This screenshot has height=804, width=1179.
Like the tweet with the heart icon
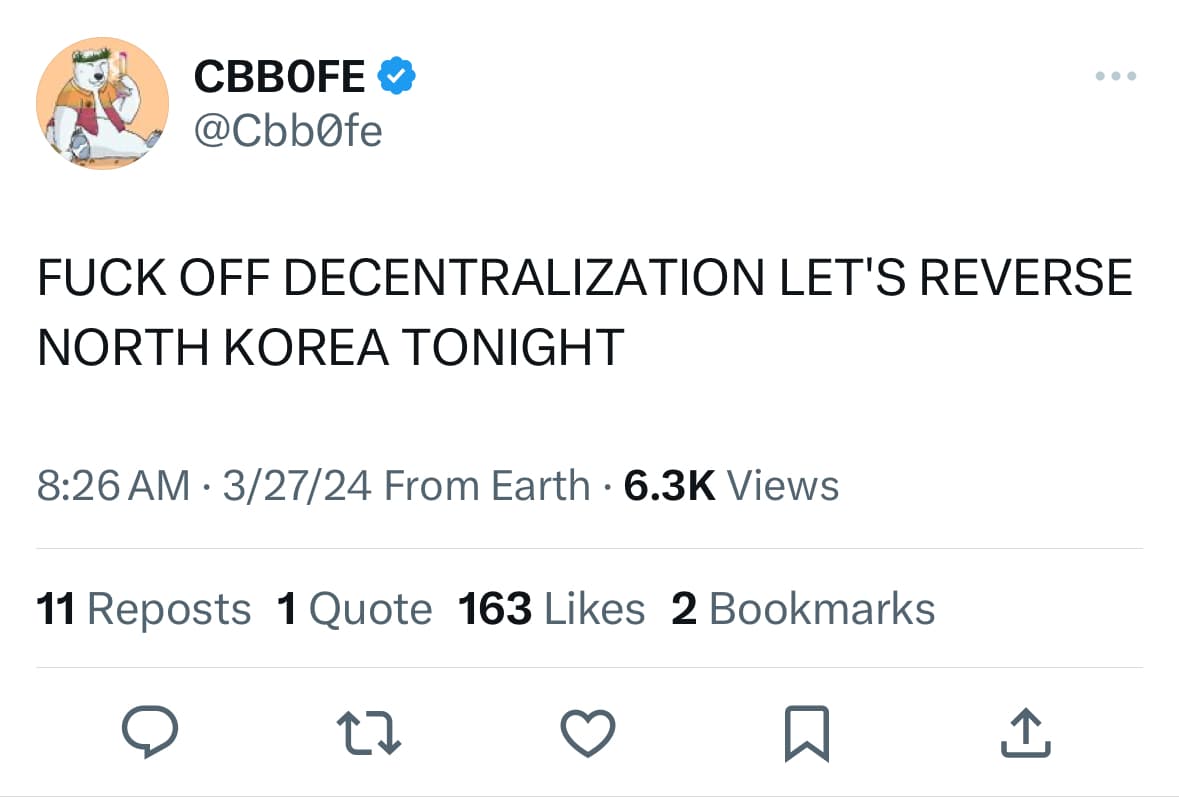pos(588,733)
